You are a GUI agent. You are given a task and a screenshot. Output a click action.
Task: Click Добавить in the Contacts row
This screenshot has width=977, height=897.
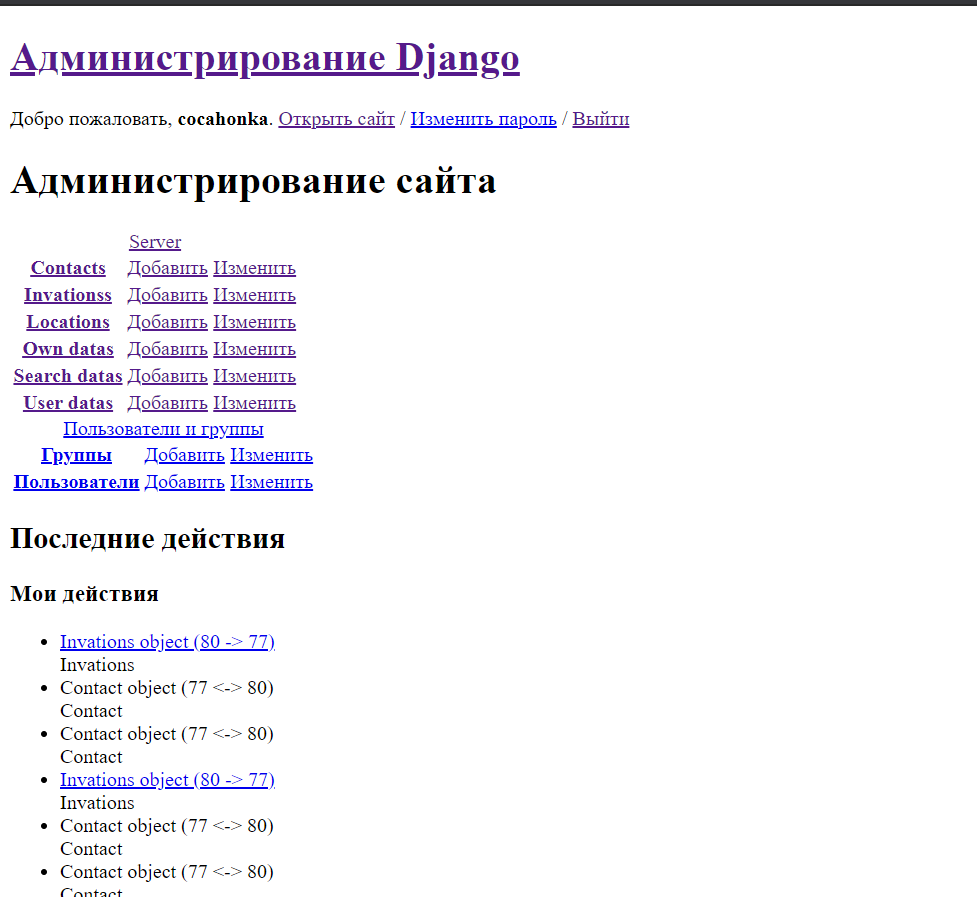168,268
